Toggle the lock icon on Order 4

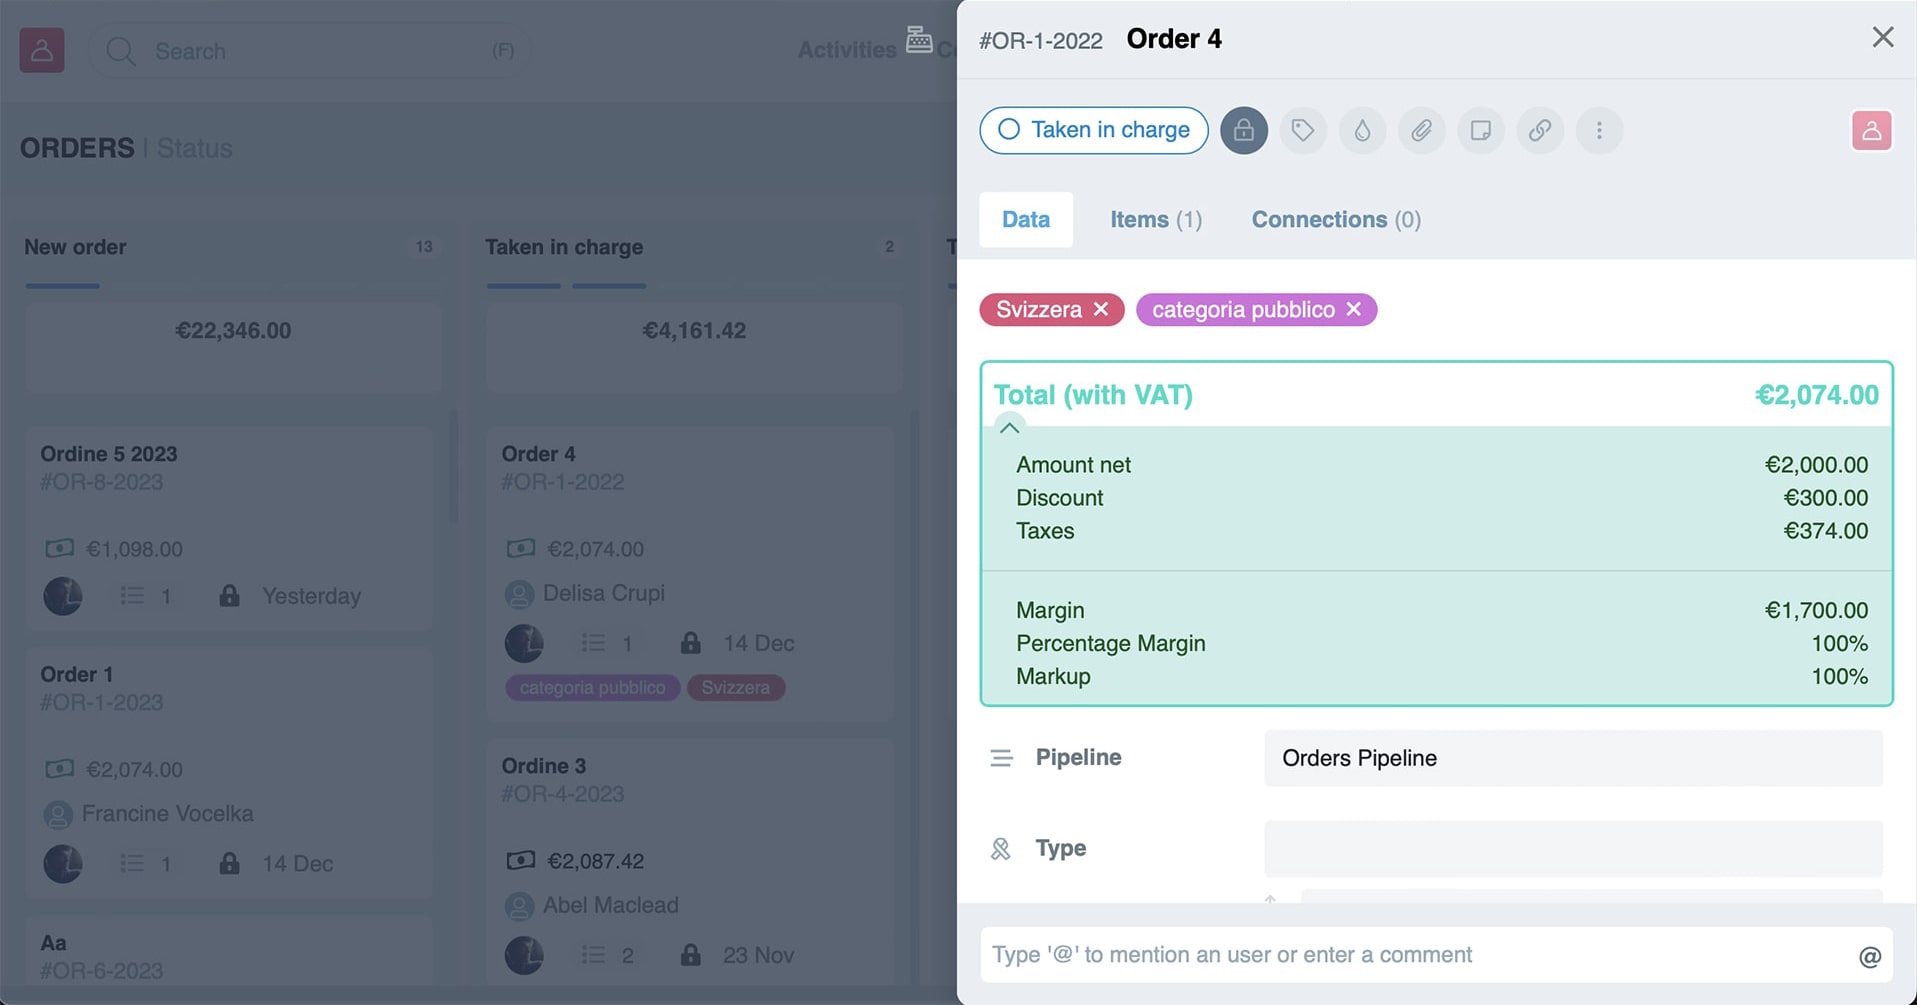click(1243, 130)
